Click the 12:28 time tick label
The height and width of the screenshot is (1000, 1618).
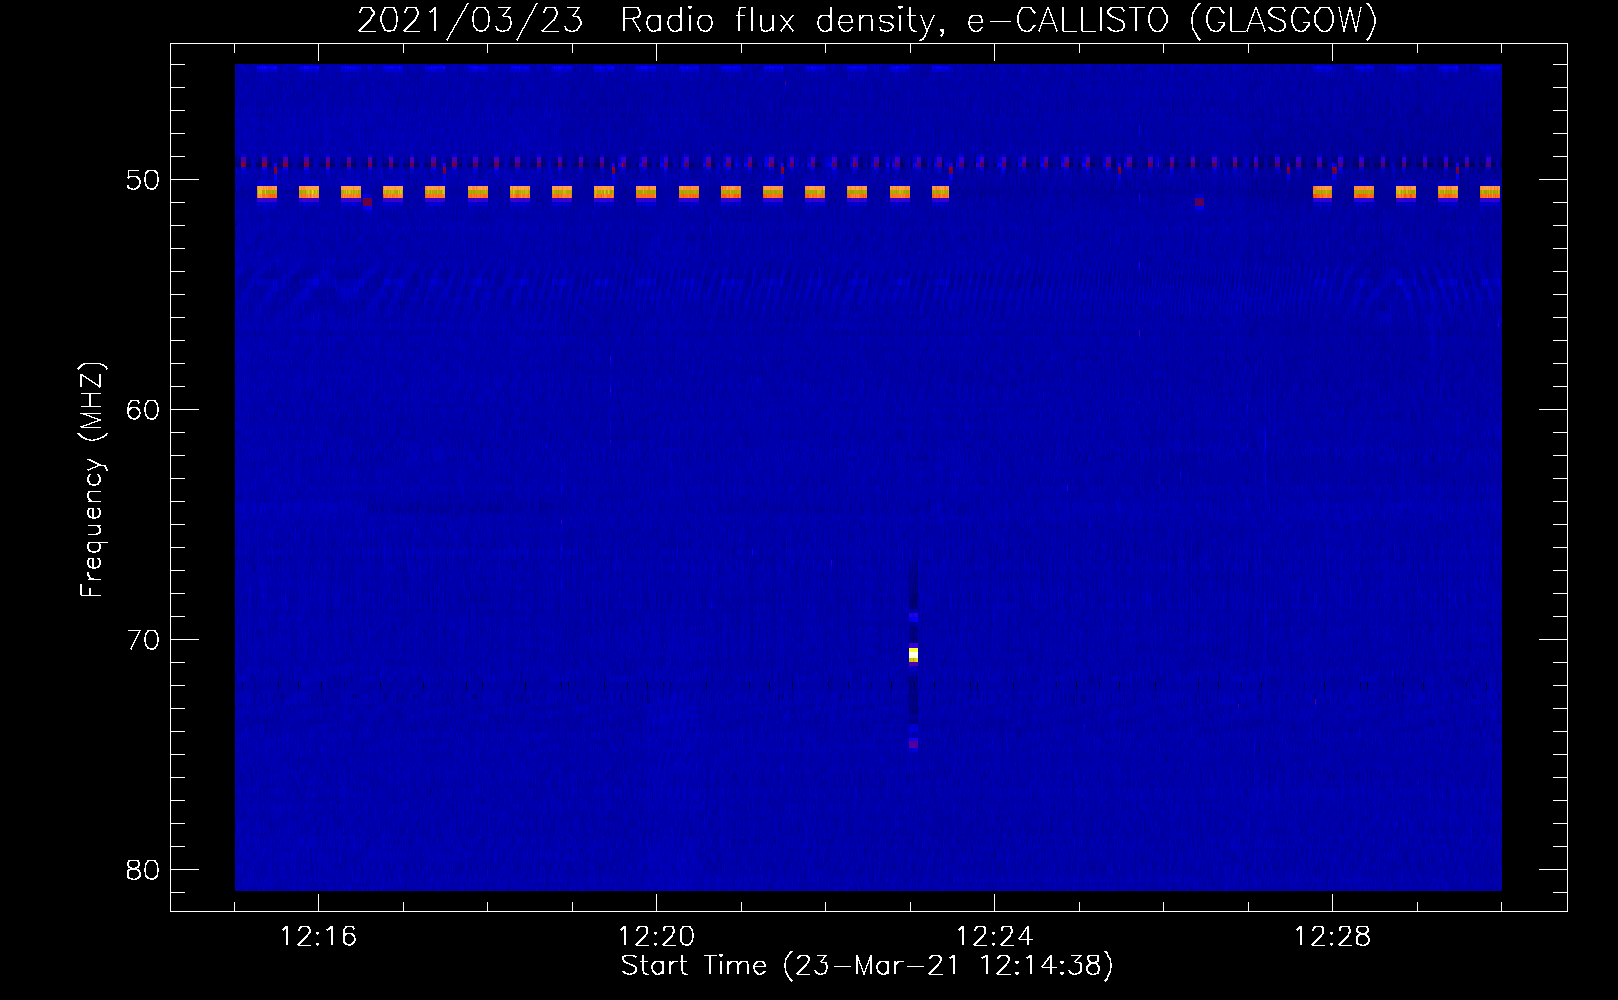pyautogui.click(x=1332, y=937)
